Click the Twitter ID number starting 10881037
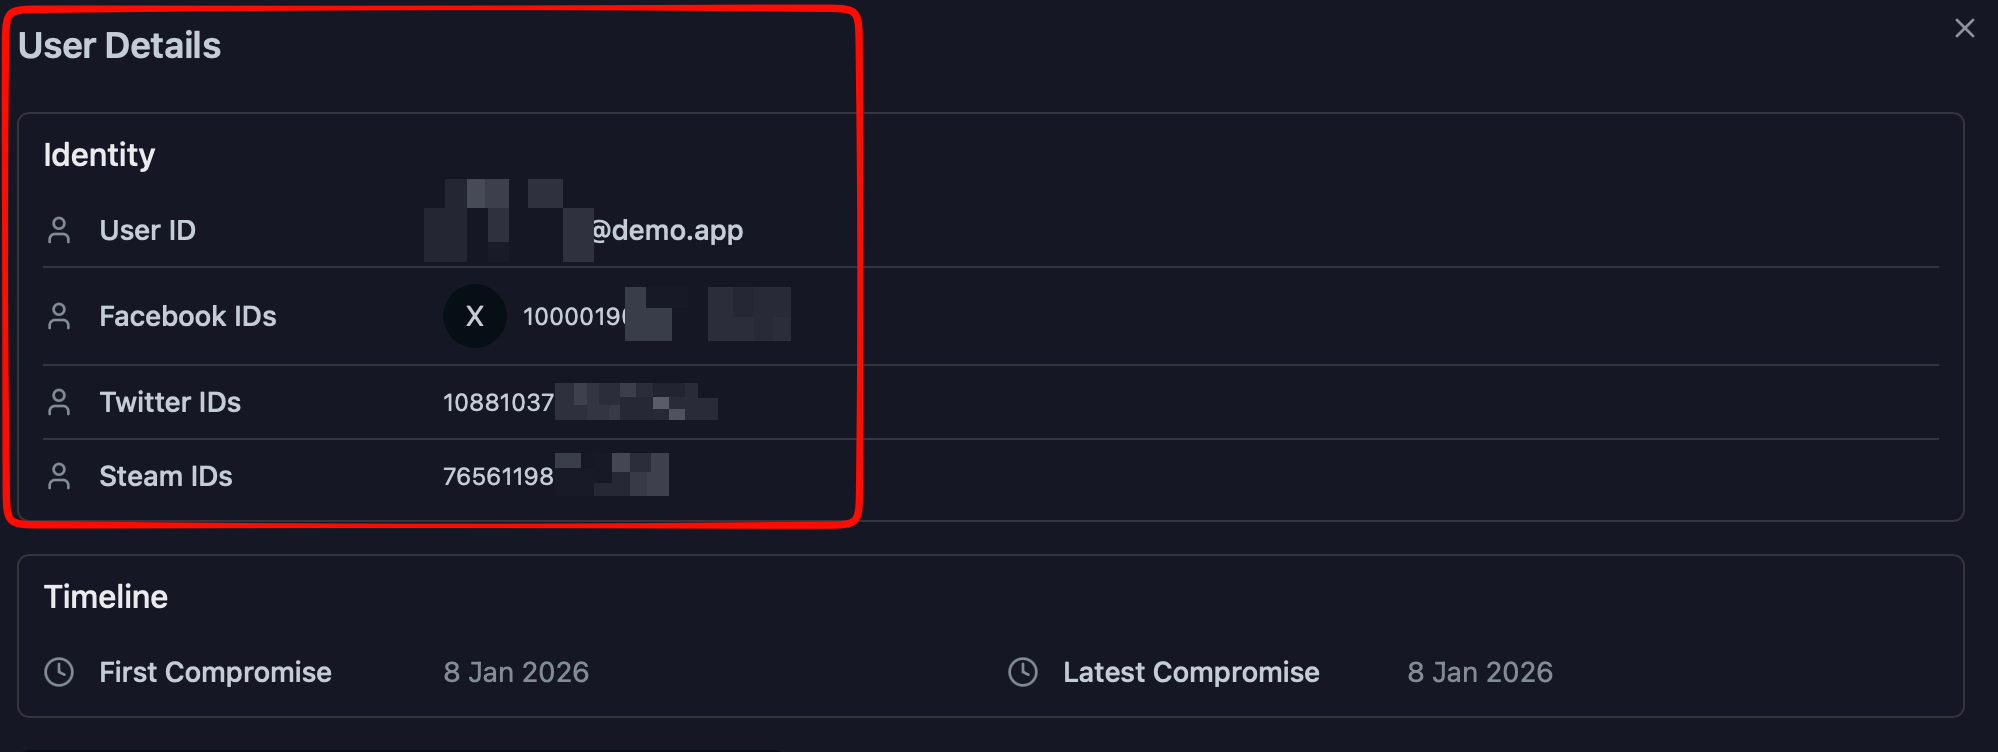 [x=498, y=403]
